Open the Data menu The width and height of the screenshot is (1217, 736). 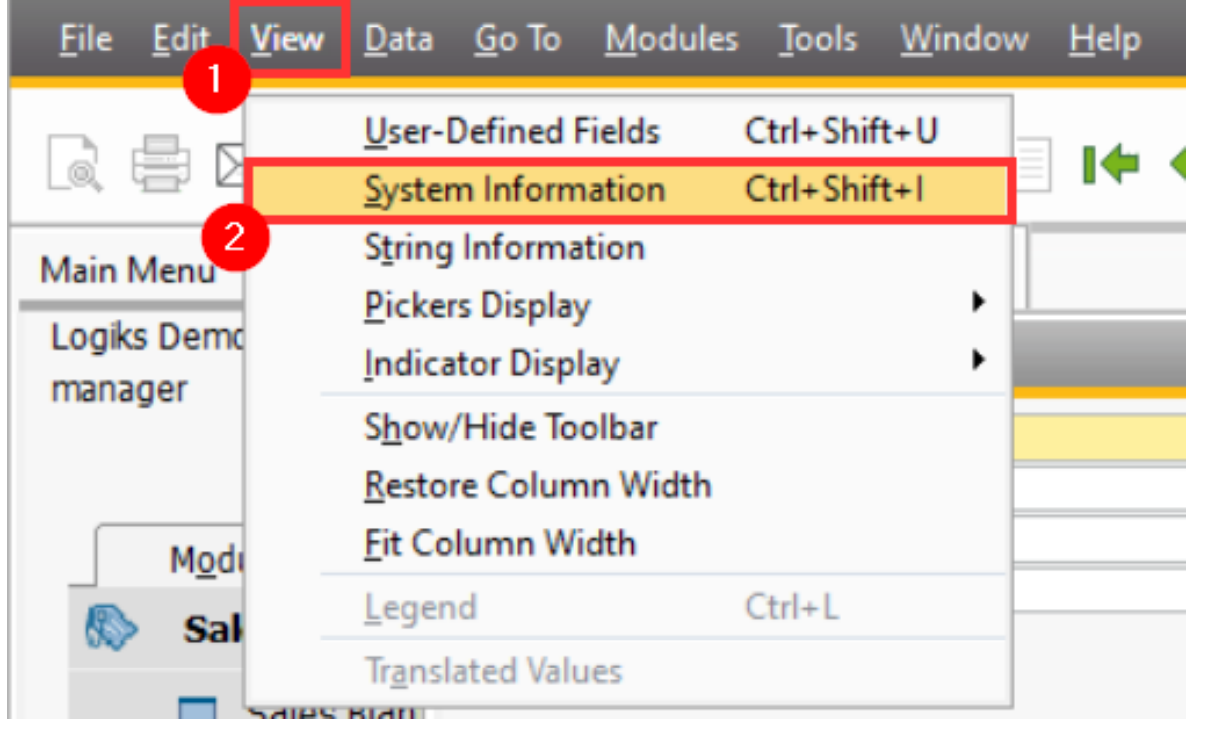click(398, 40)
